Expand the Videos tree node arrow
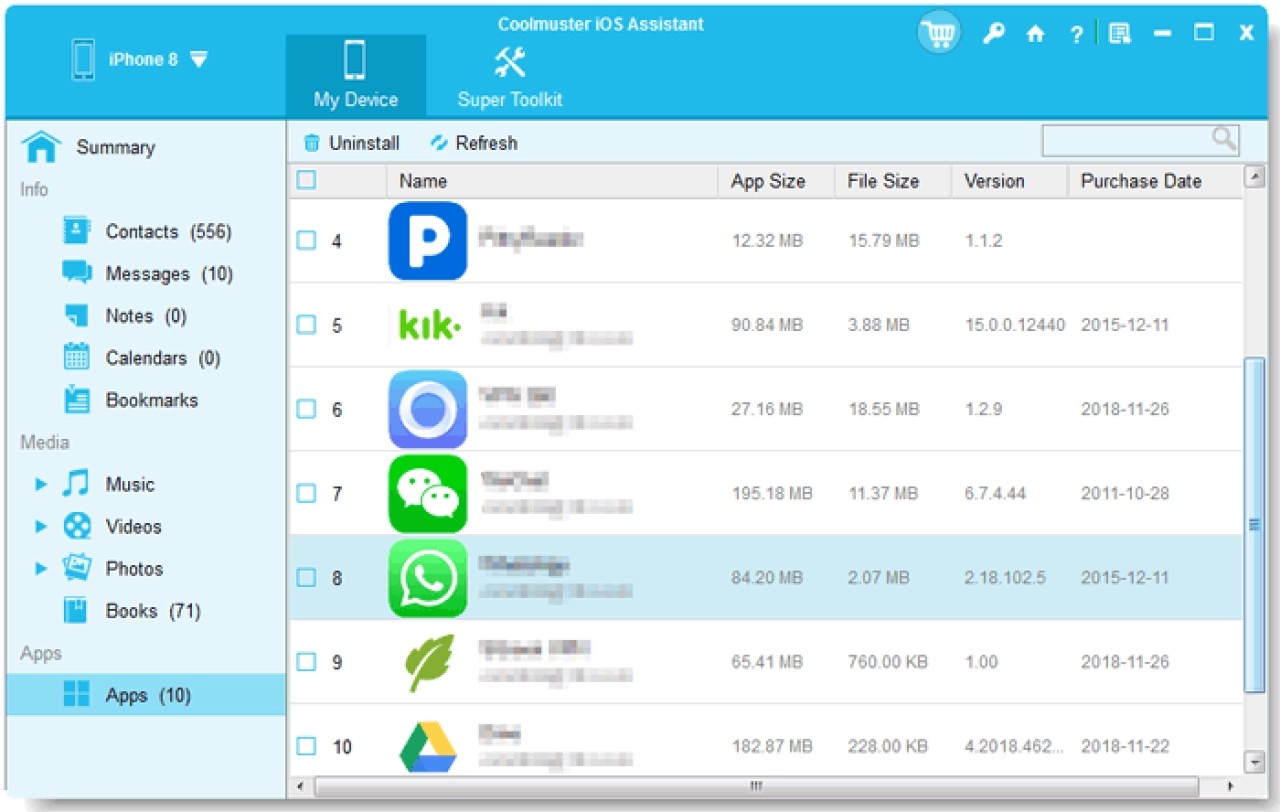The image size is (1280, 812). pos(41,526)
